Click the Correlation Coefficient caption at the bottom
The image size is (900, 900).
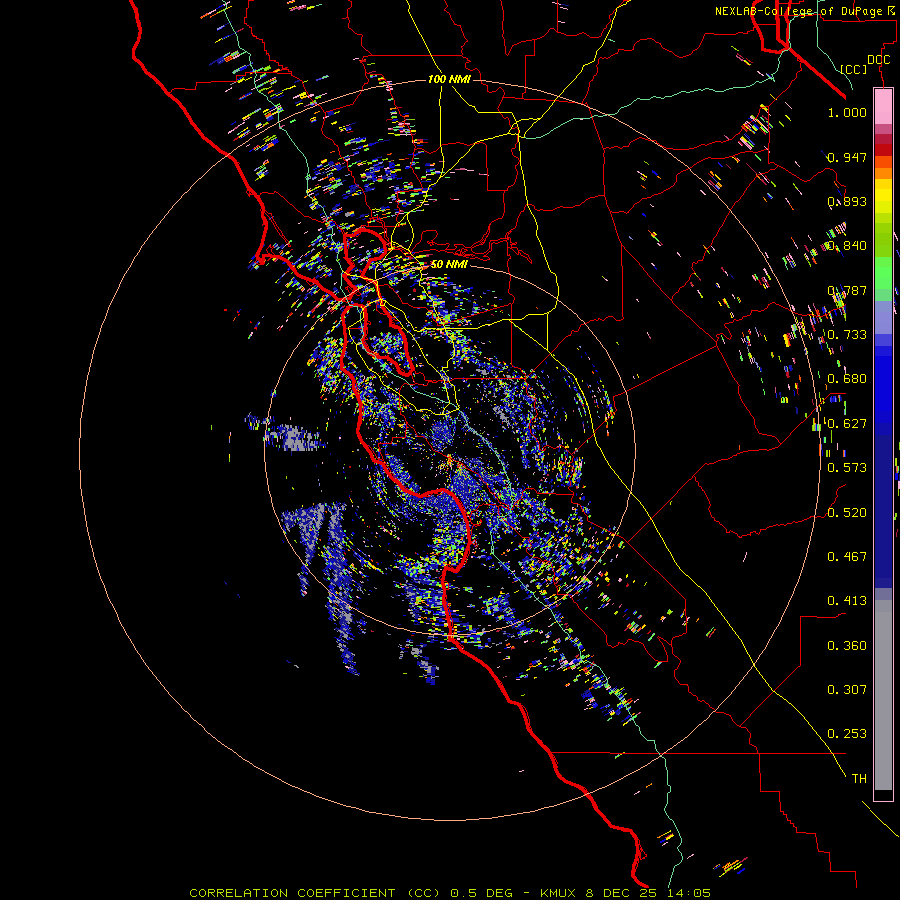pyautogui.click(x=450, y=893)
